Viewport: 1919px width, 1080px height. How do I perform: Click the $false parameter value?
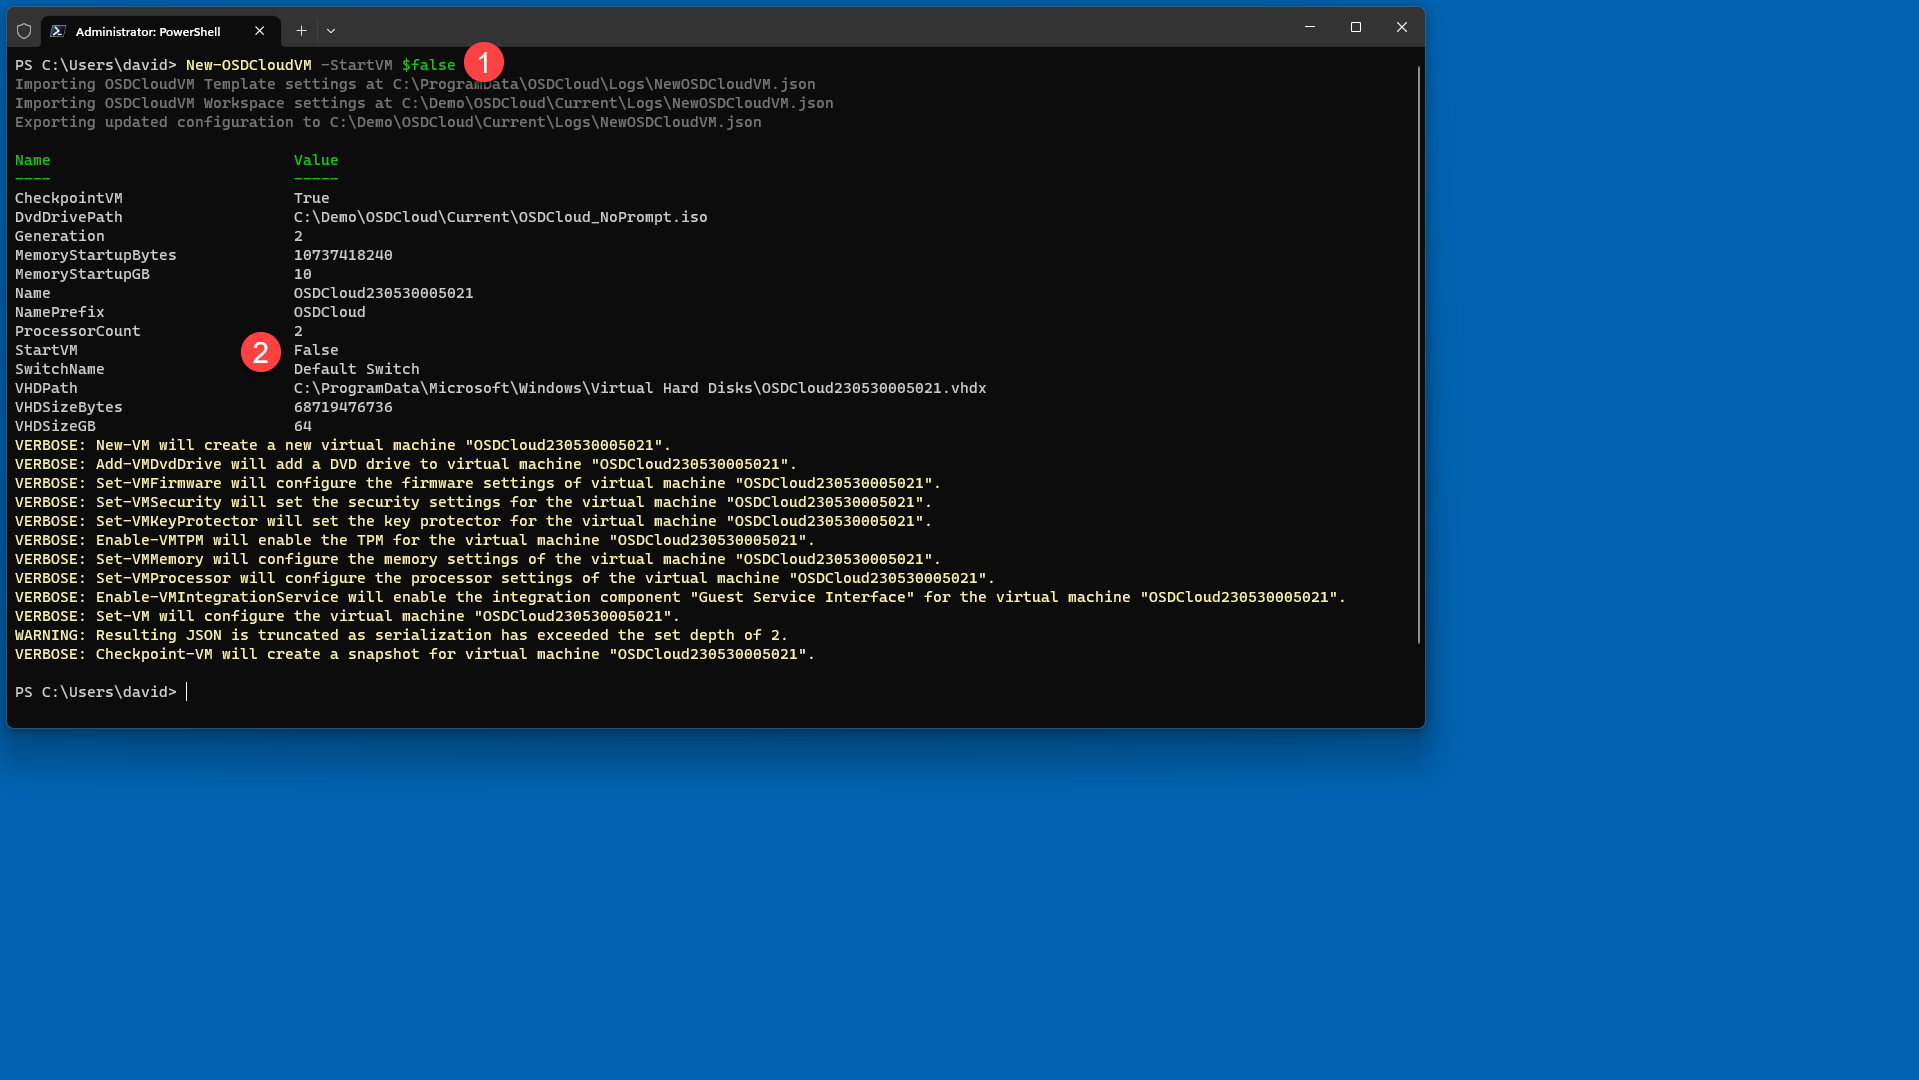[428, 65]
